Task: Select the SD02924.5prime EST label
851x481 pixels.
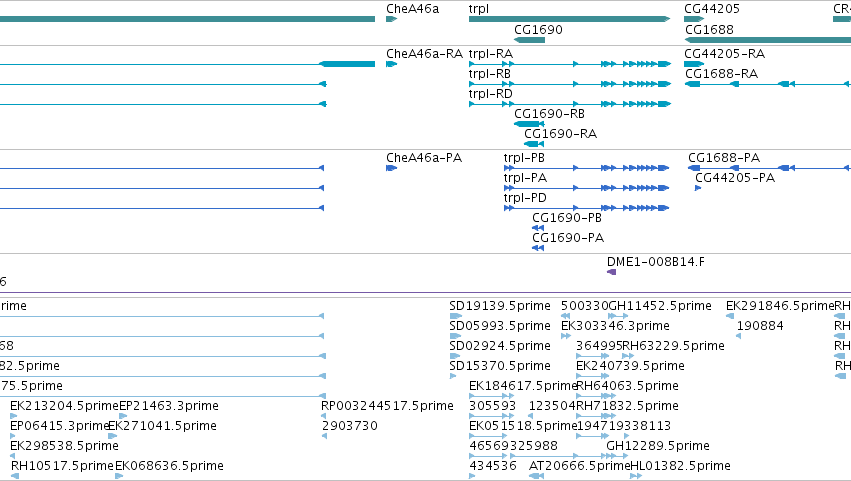Action: pyautogui.click(x=500, y=346)
